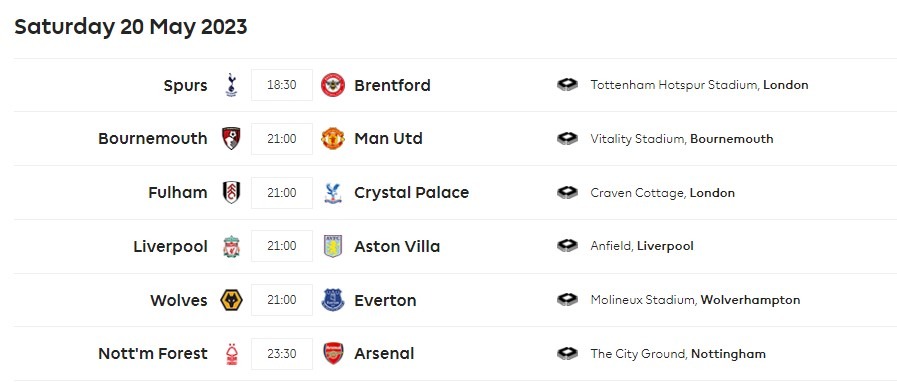Click the Saturday 20 May 2023 heading

pos(130,27)
